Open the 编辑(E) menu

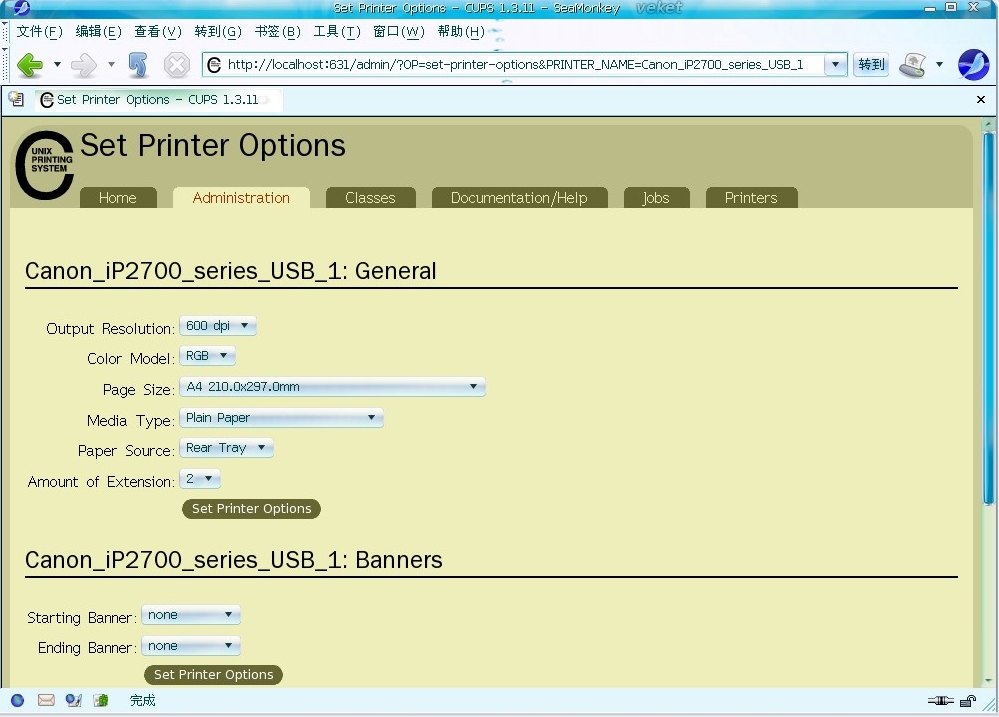[98, 31]
